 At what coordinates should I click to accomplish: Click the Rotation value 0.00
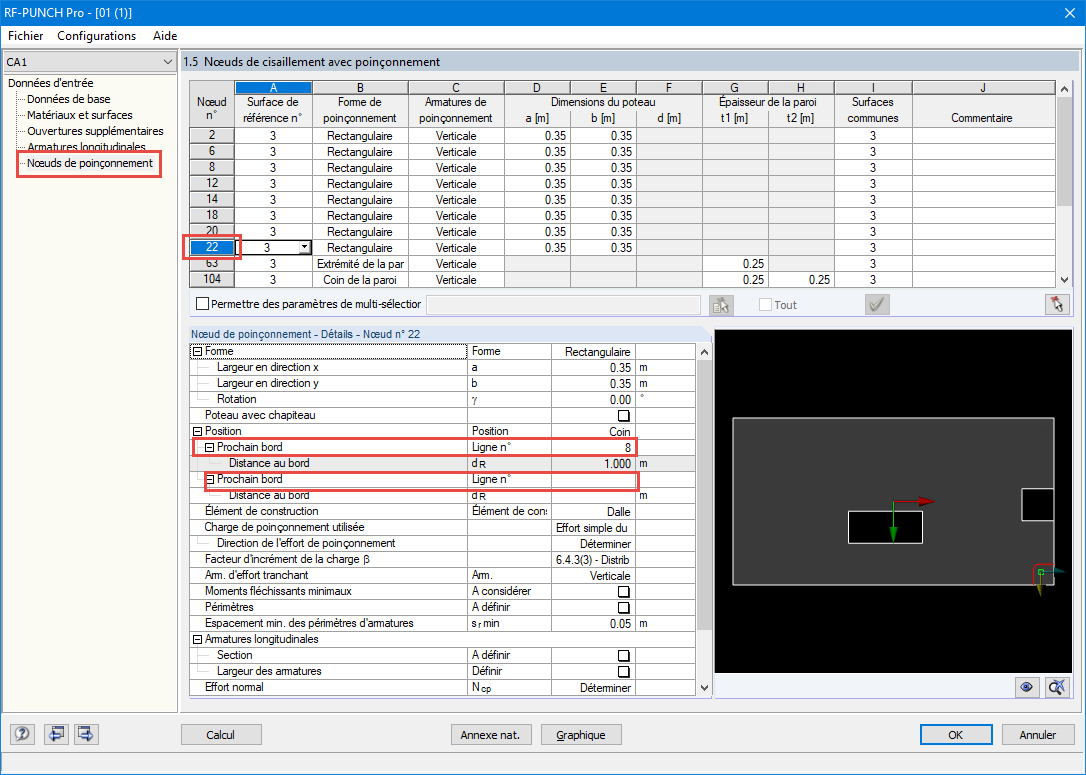[x=594, y=400]
